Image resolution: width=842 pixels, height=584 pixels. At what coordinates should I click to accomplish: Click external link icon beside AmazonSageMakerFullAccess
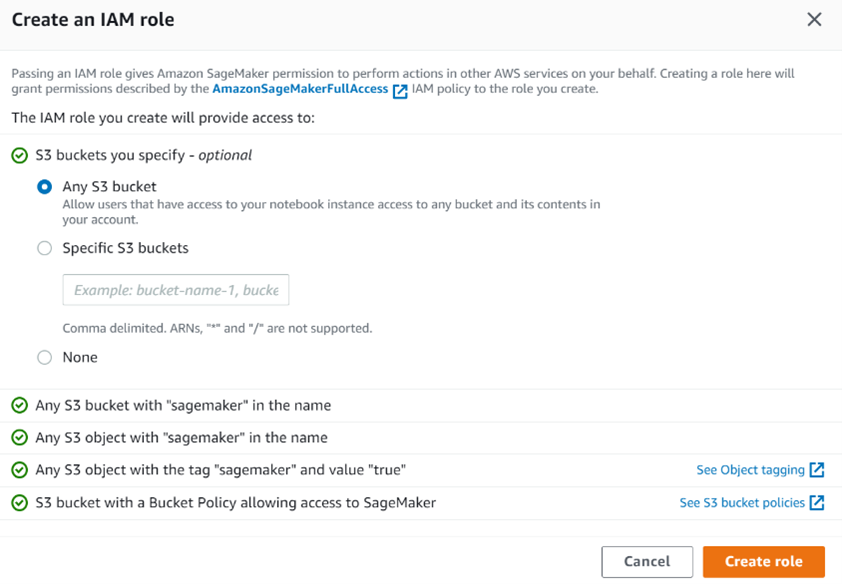click(x=400, y=91)
